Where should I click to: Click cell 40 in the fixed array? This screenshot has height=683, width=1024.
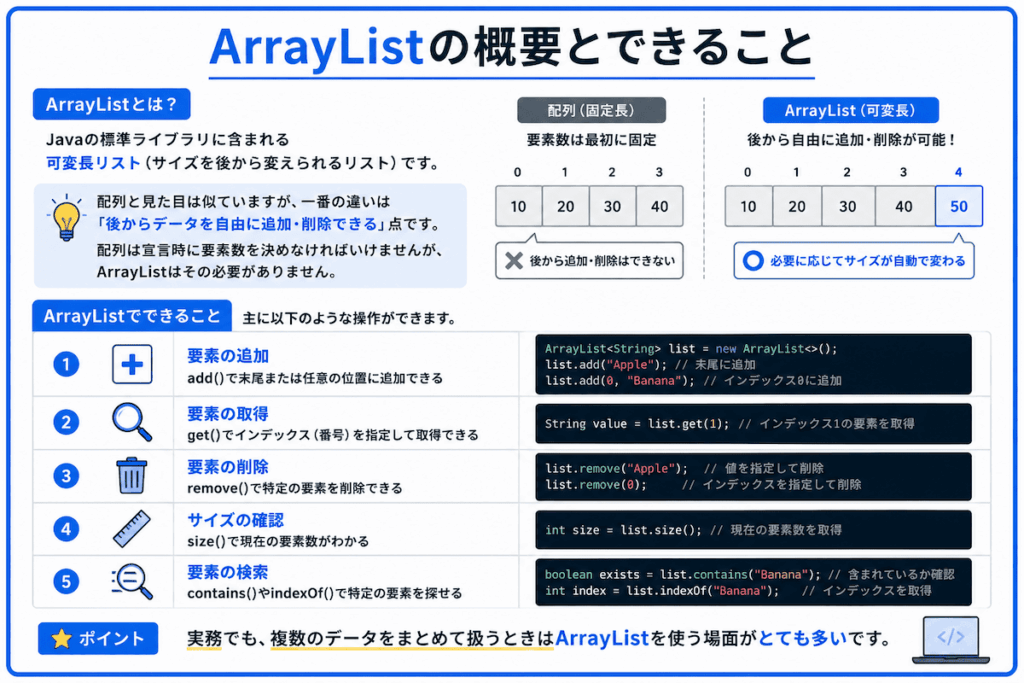[x=660, y=206]
